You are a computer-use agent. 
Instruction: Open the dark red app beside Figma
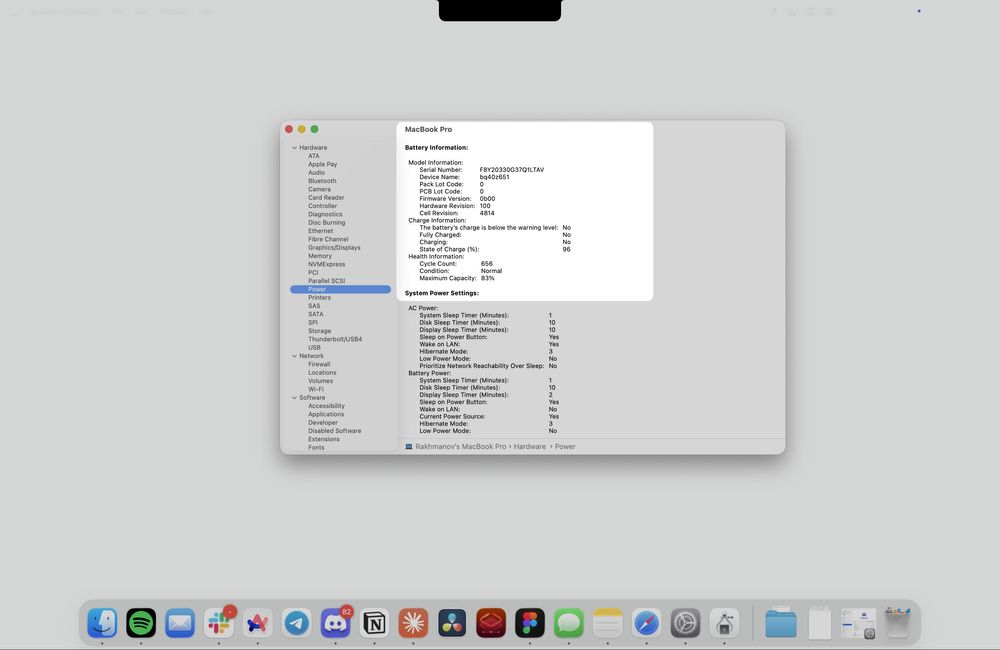(491, 623)
